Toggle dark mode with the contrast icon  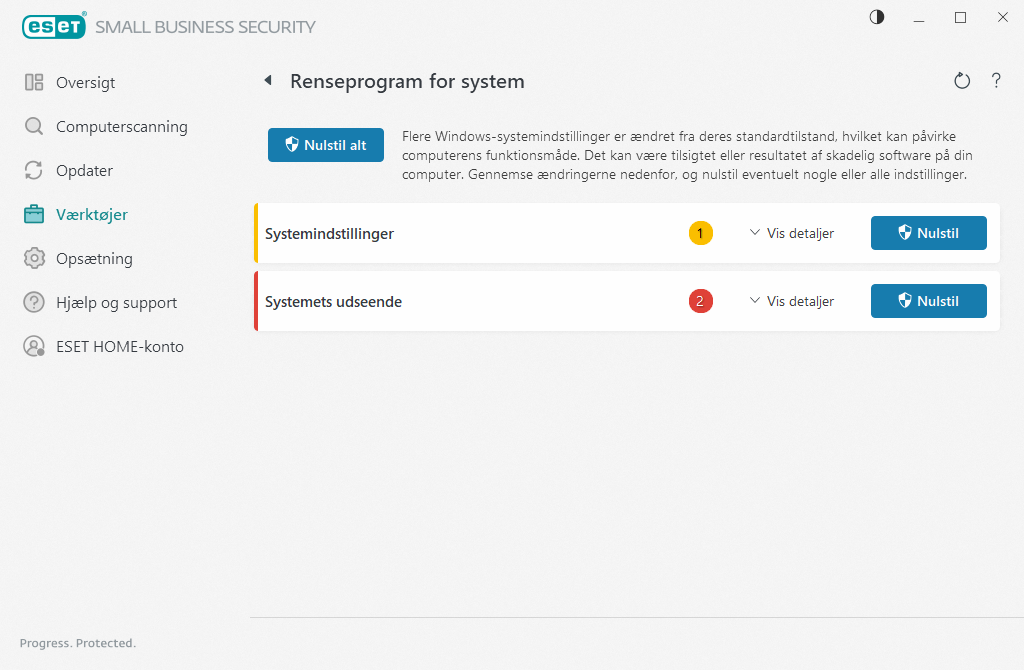[876, 17]
